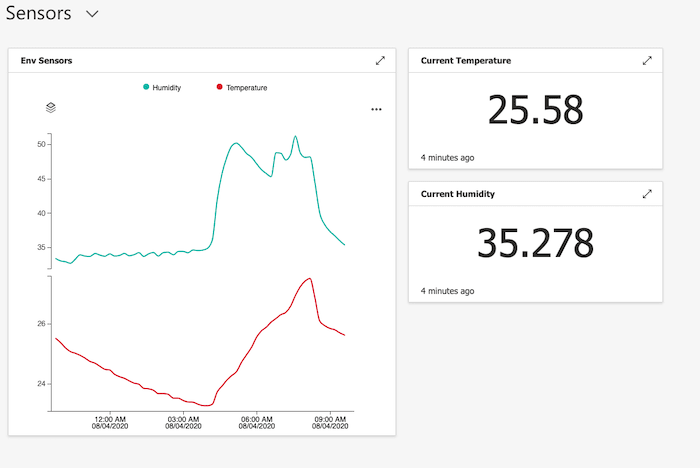The image size is (700, 468).
Task: Expand the Current Temperature tile
Action: coord(647,61)
